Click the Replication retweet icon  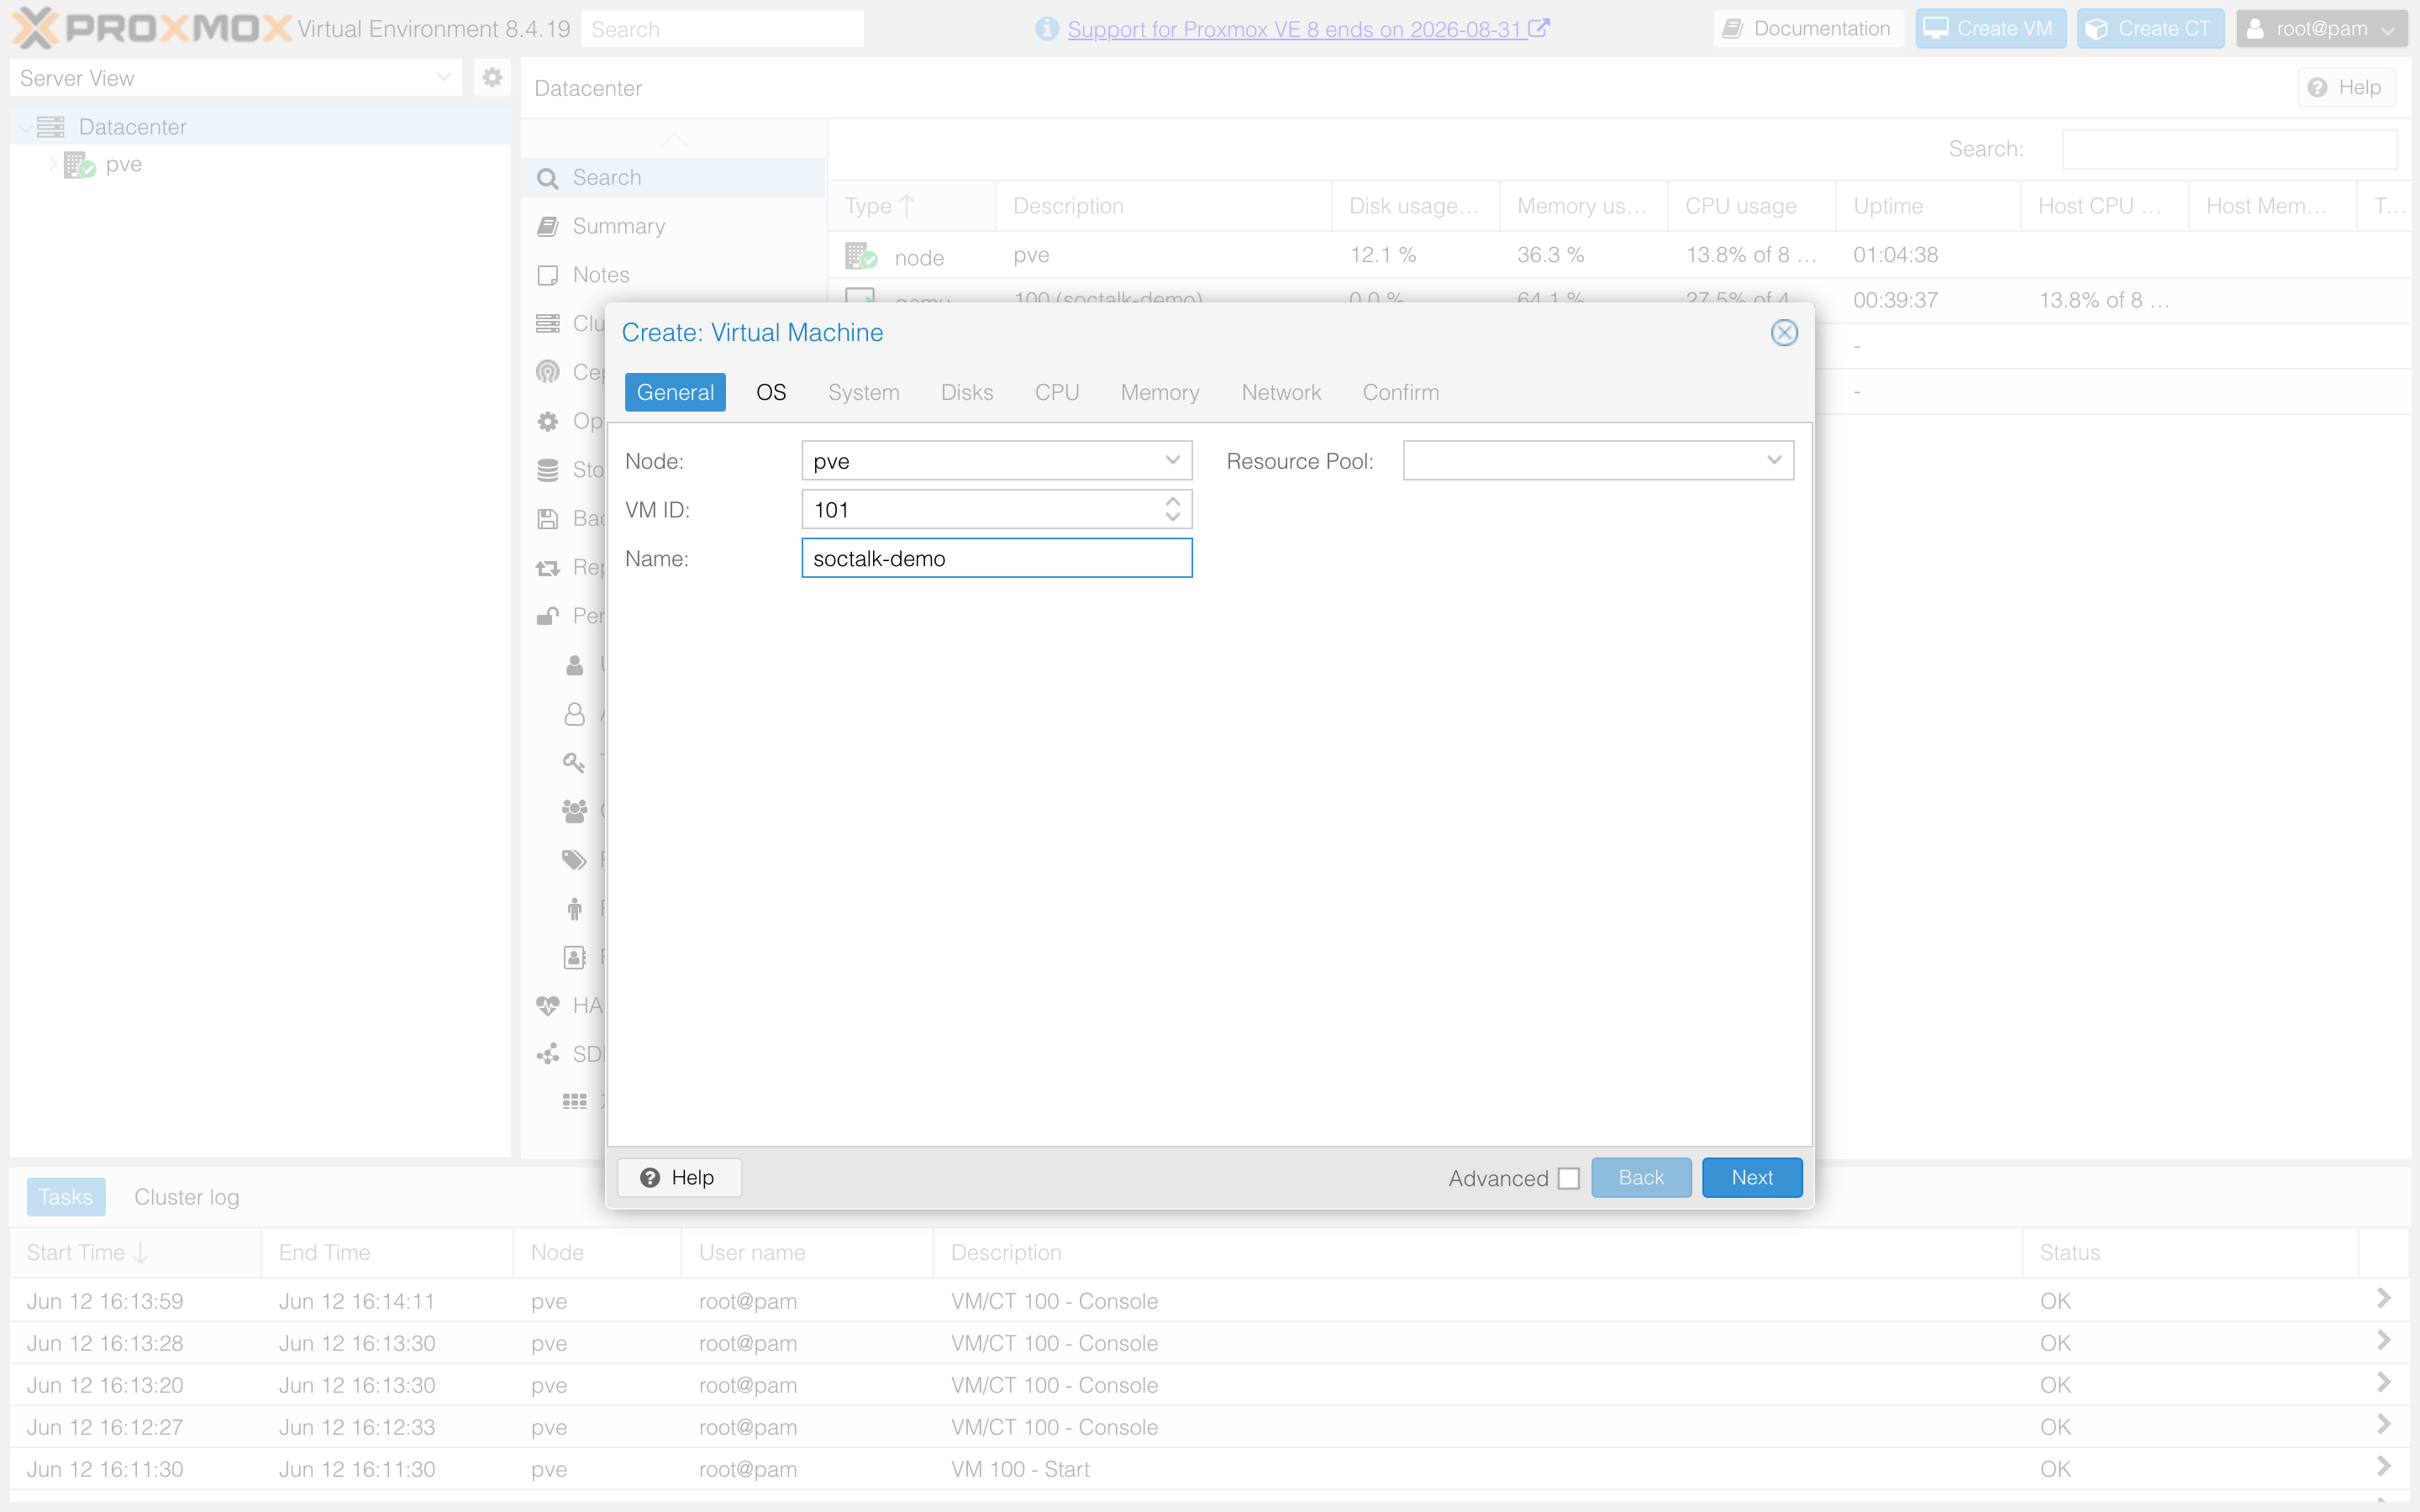(547, 567)
